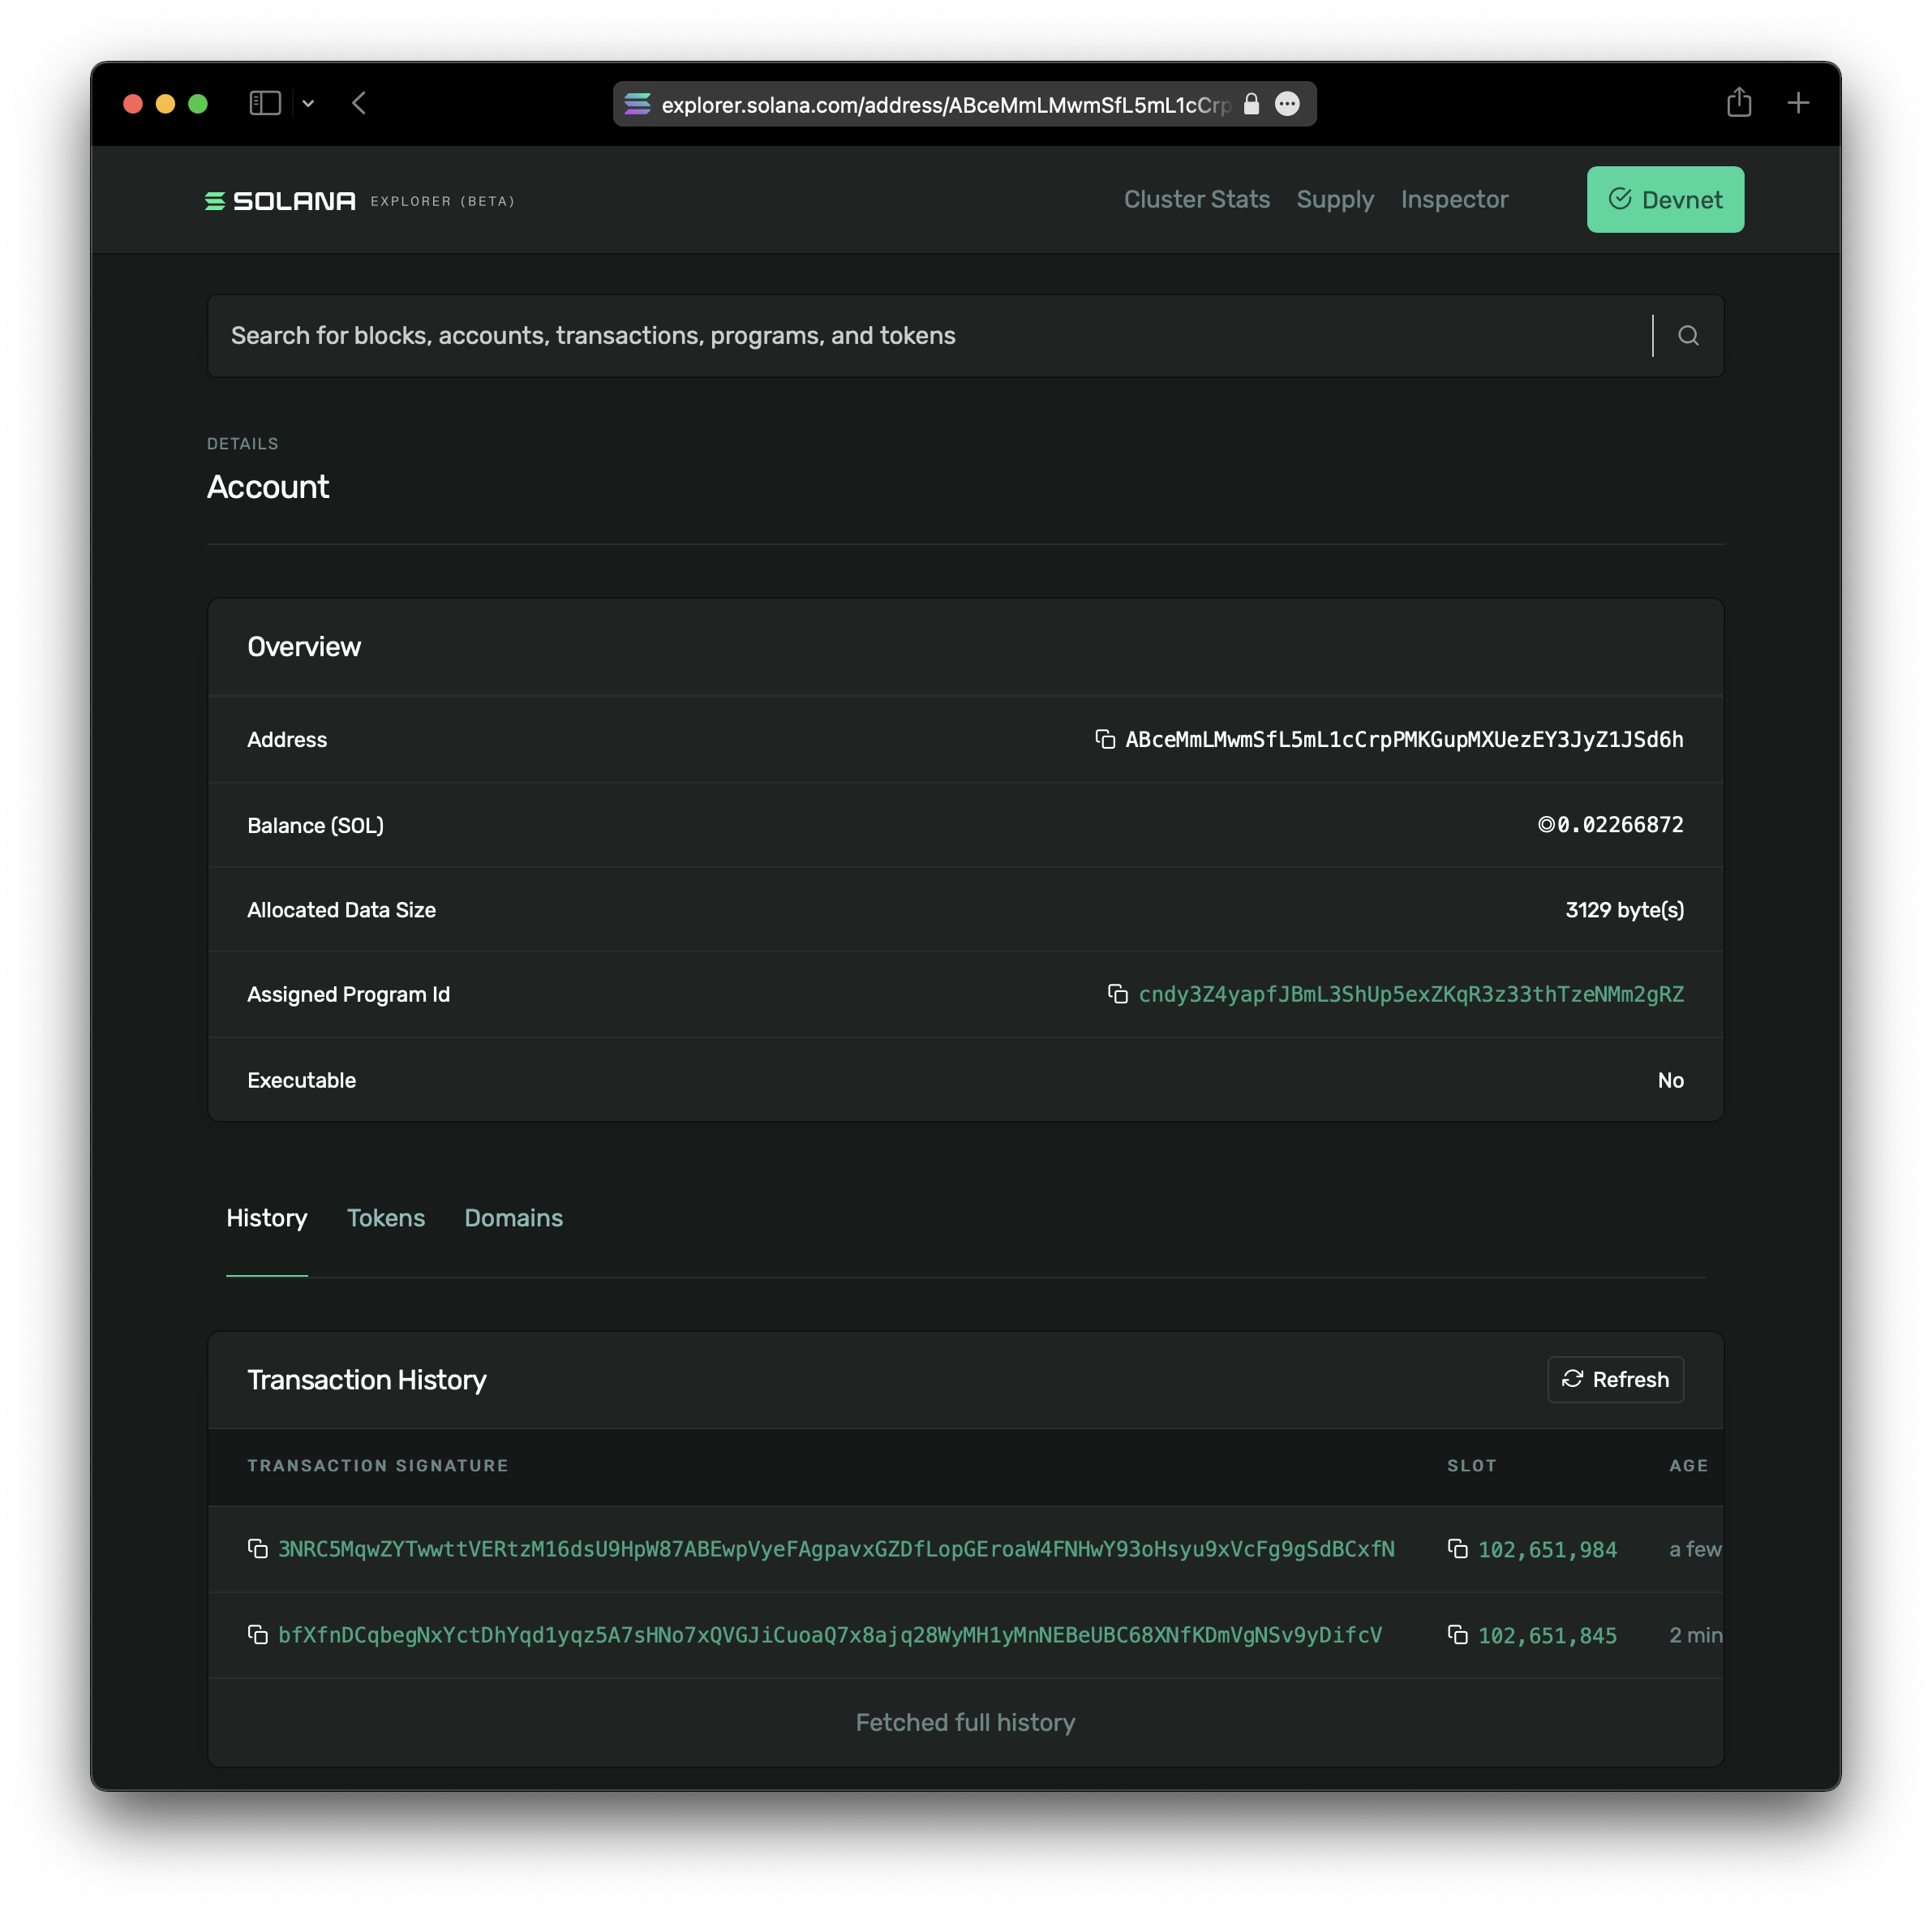Click the SLOT column header
This screenshot has width=1932, height=1911.
click(1471, 1466)
